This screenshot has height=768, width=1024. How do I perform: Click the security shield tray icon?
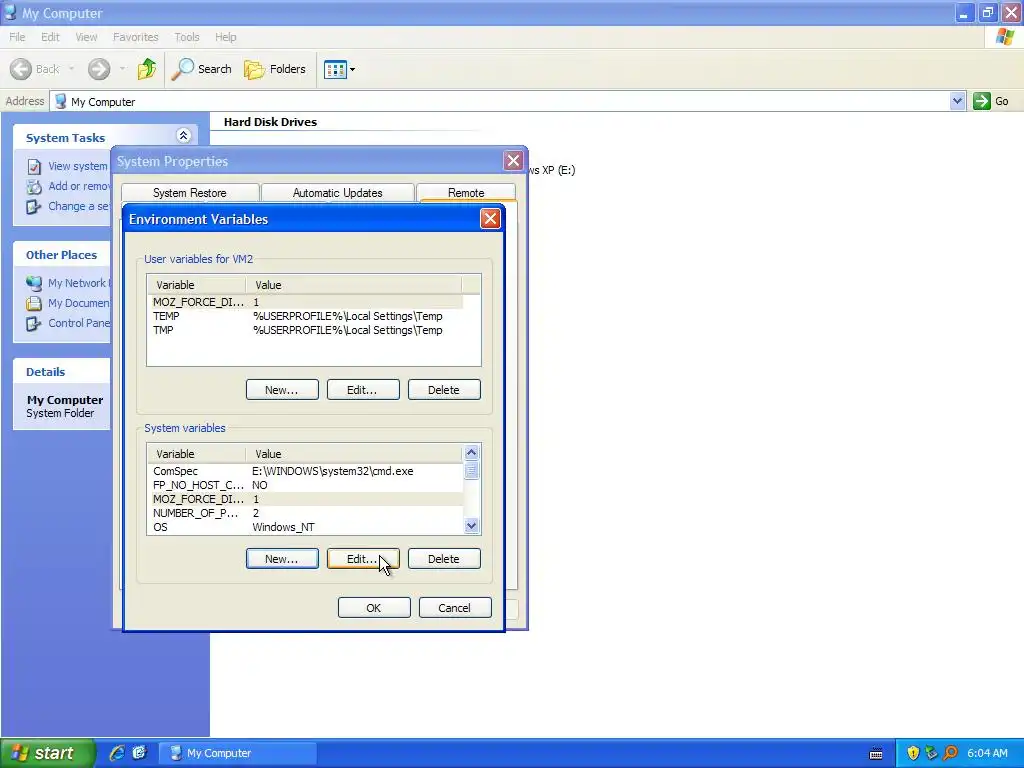click(x=913, y=754)
